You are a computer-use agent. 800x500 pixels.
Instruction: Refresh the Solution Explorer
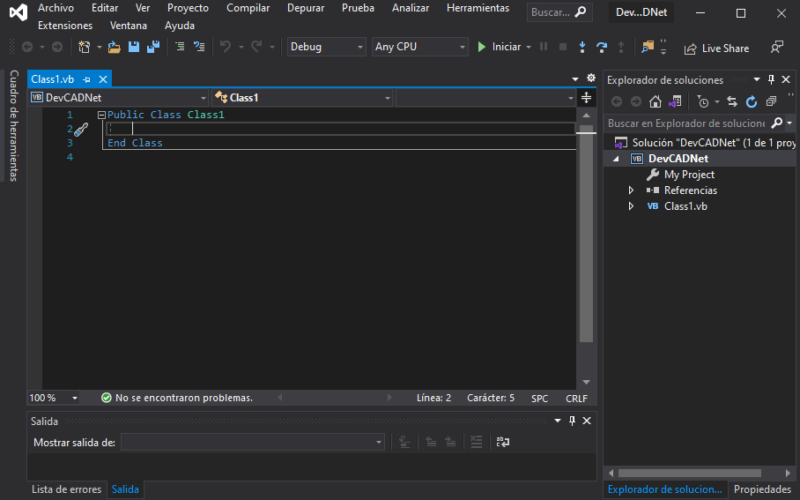click(x=751, y=101)
